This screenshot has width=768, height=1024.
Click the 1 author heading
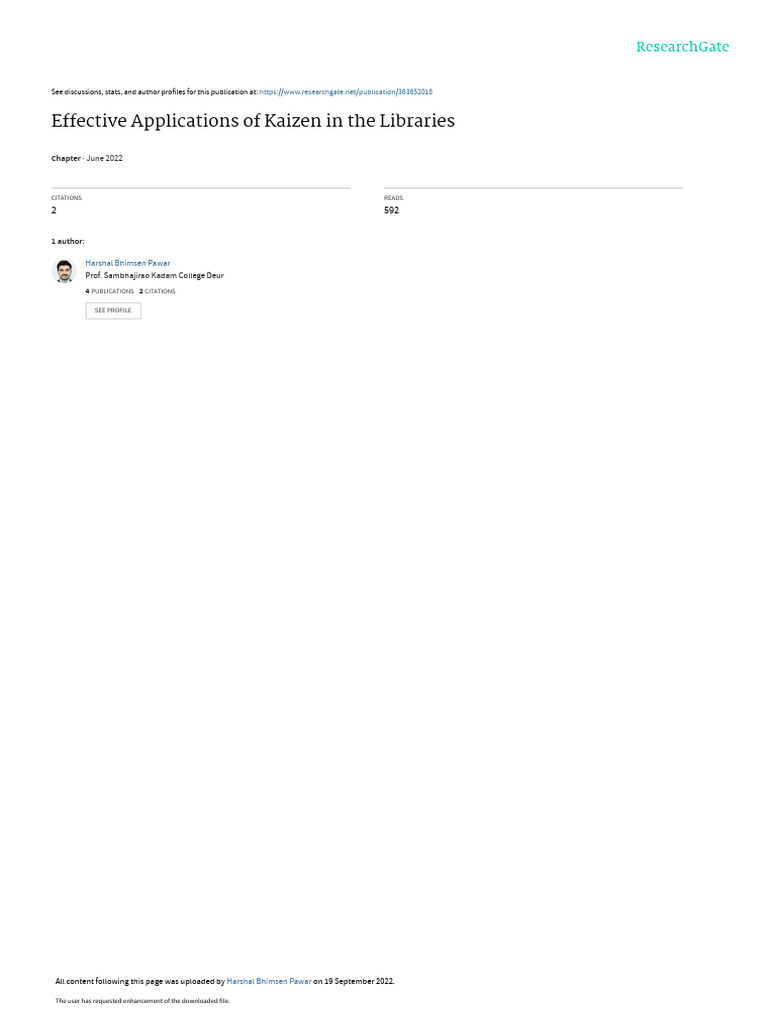coord(68,242)
